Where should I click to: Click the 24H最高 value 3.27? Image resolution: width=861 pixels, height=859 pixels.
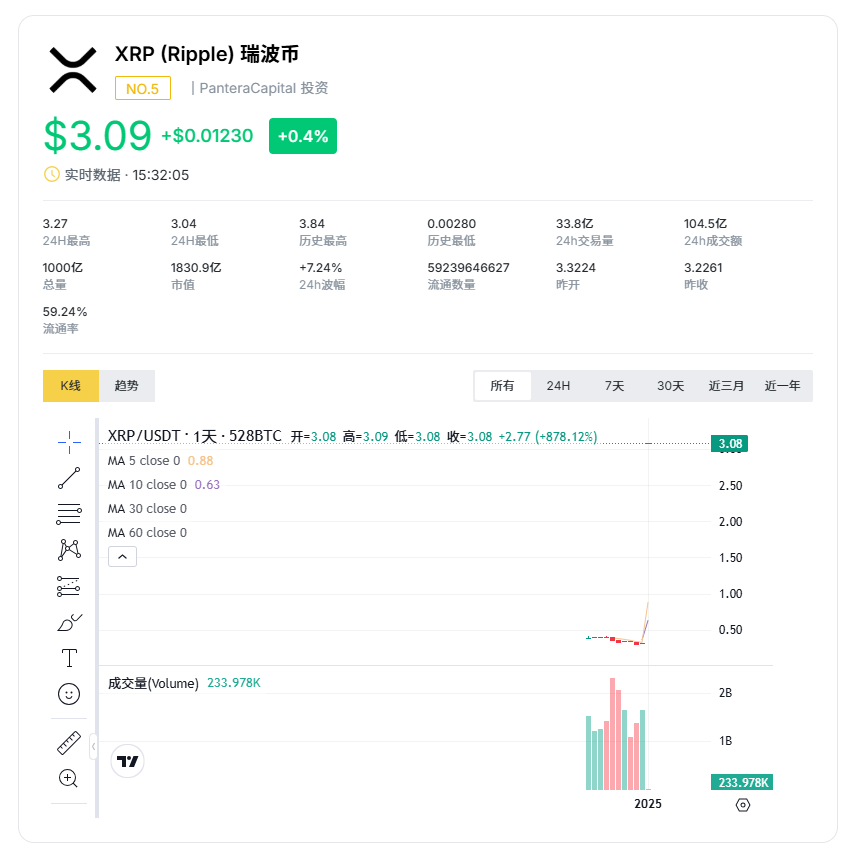pos(55,224)
